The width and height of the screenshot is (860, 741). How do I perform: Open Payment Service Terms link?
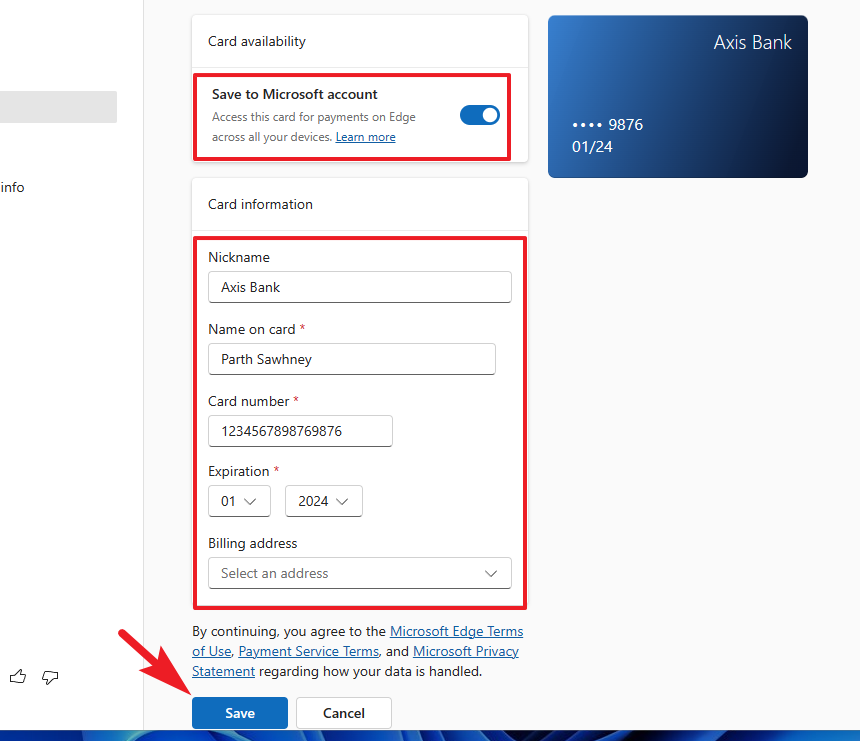[x=309, y=651]
